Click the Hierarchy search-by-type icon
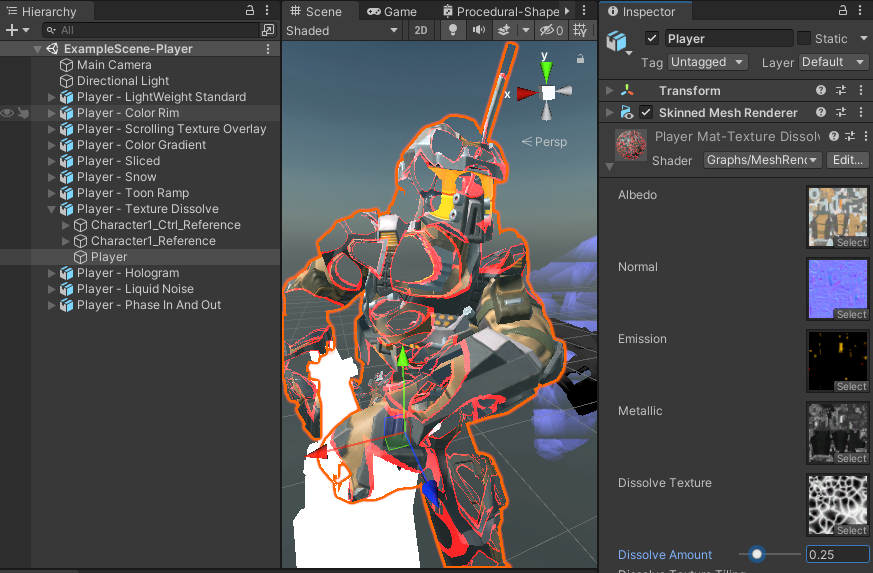 click(x=268, y=30)
